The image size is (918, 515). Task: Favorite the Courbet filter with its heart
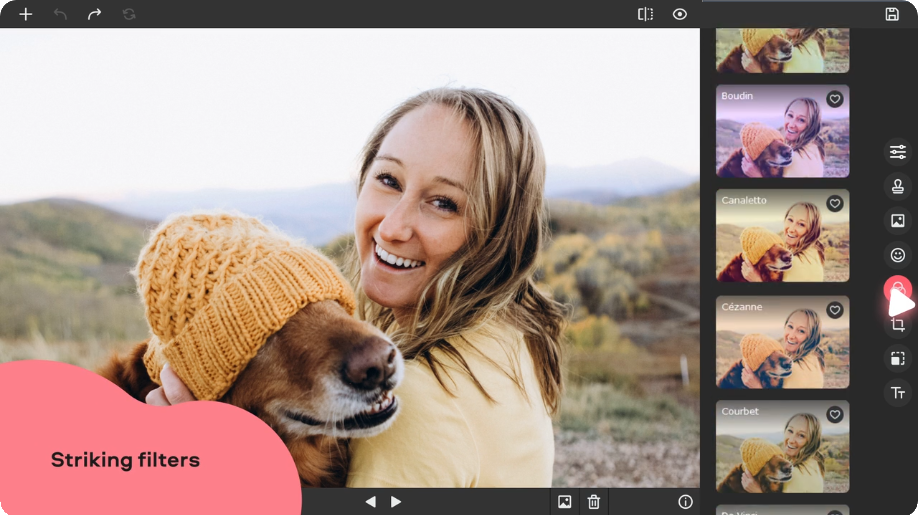[x=835, y=414]
